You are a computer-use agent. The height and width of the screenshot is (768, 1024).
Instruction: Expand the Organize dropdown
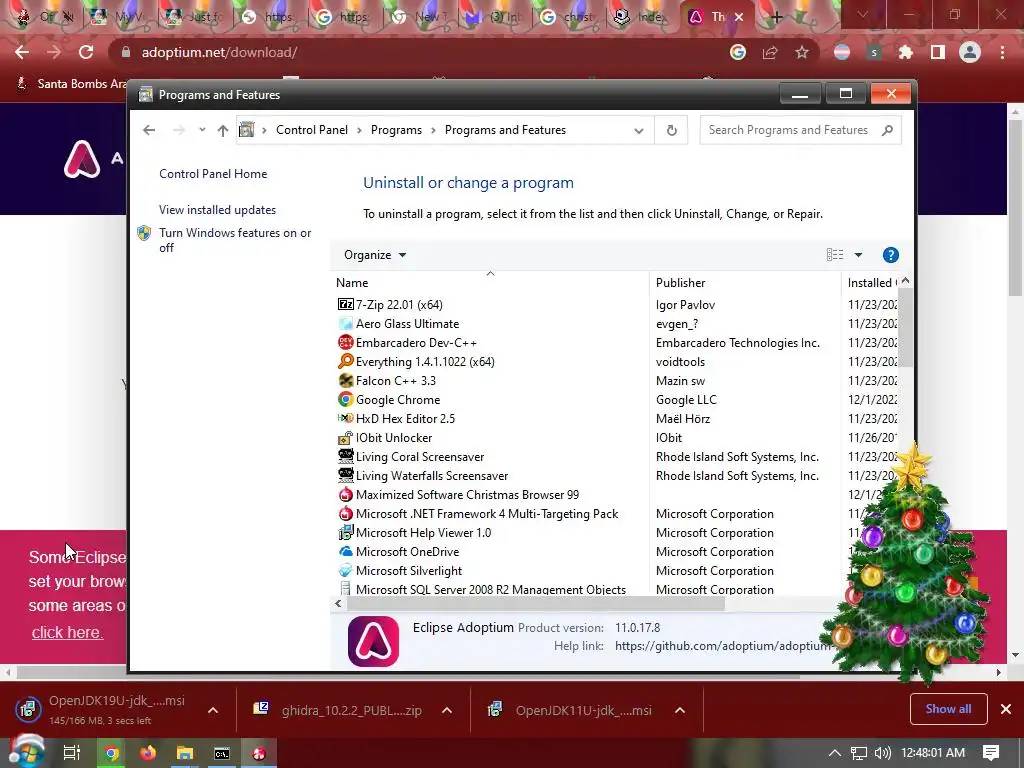tap(375, 255)
